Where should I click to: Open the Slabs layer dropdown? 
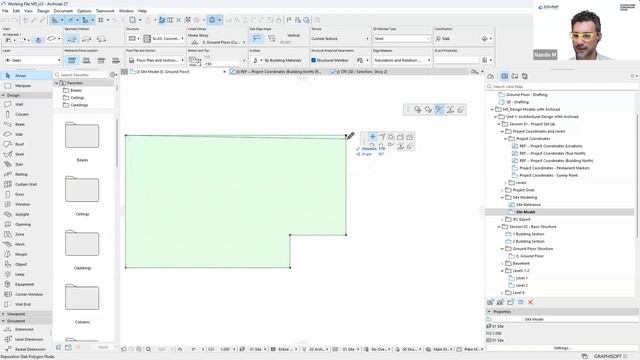[32, 60]
